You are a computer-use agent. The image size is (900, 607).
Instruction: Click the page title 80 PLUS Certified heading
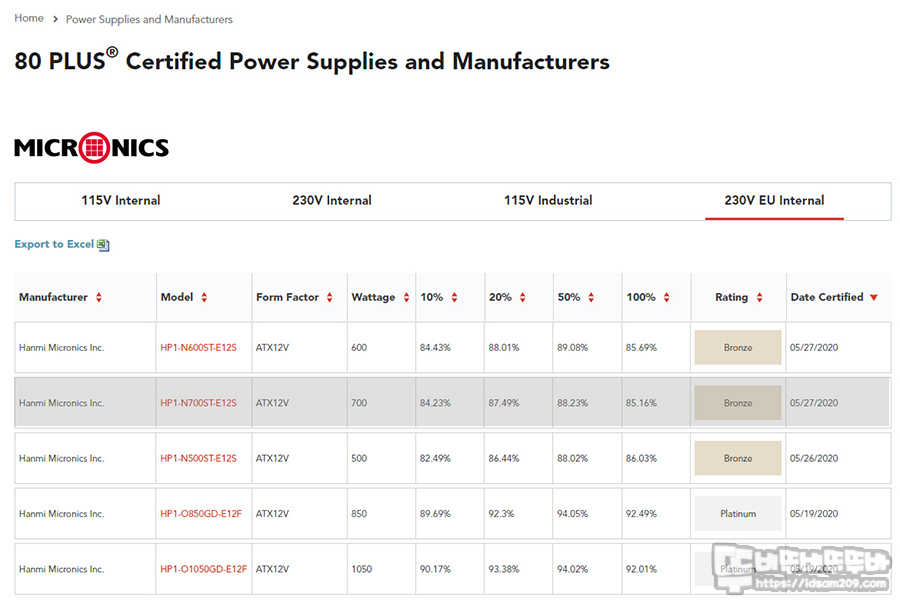312,61
